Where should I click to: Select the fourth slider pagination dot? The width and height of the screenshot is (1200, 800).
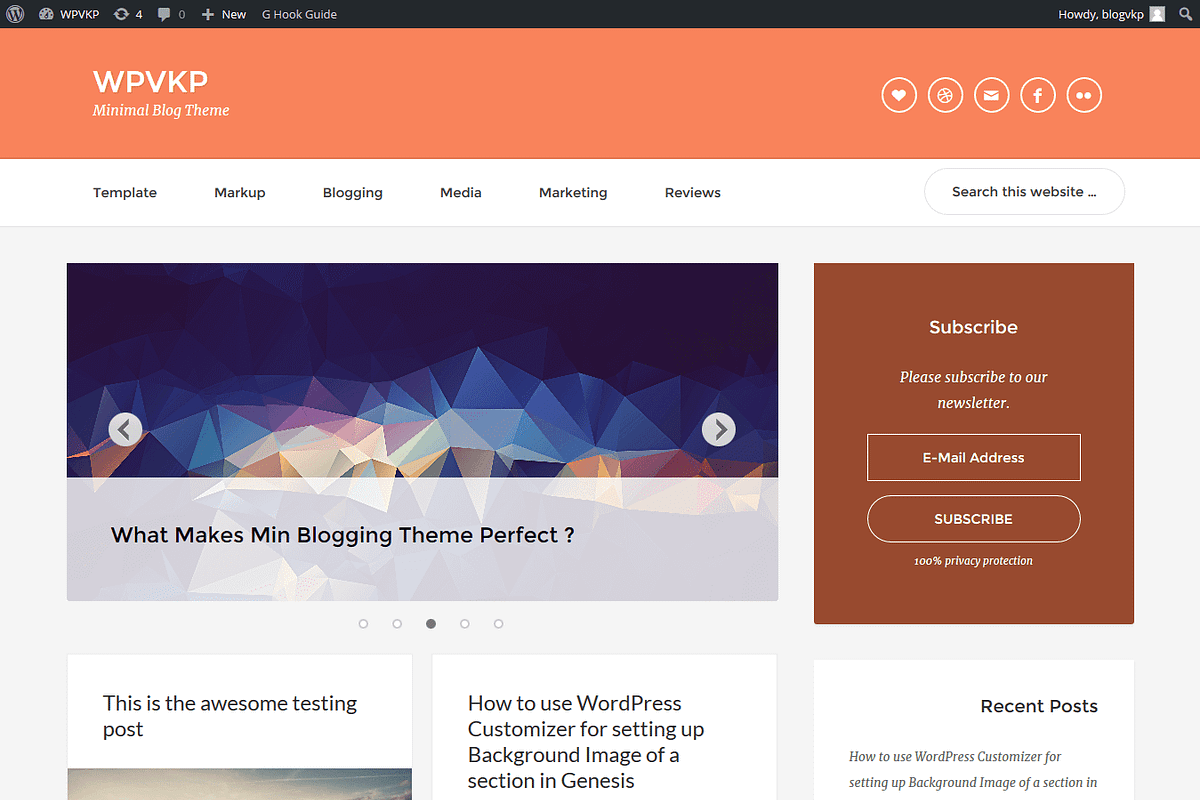465,624
